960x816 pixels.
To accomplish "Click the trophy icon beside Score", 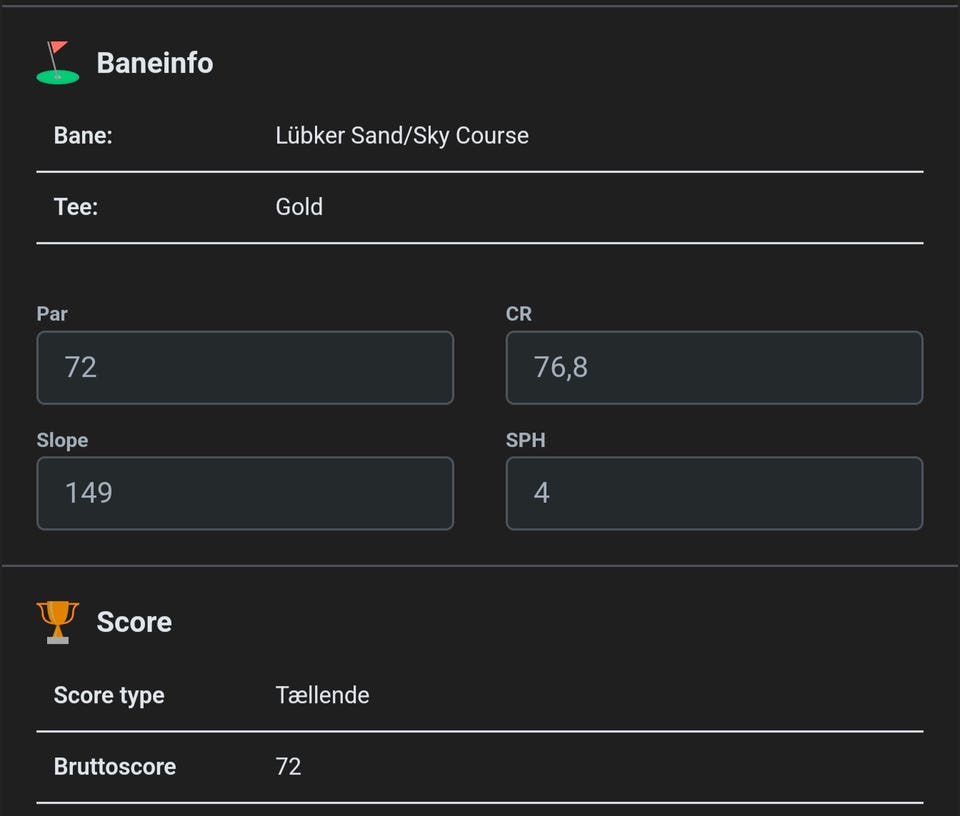I will (x=58, y=622).
